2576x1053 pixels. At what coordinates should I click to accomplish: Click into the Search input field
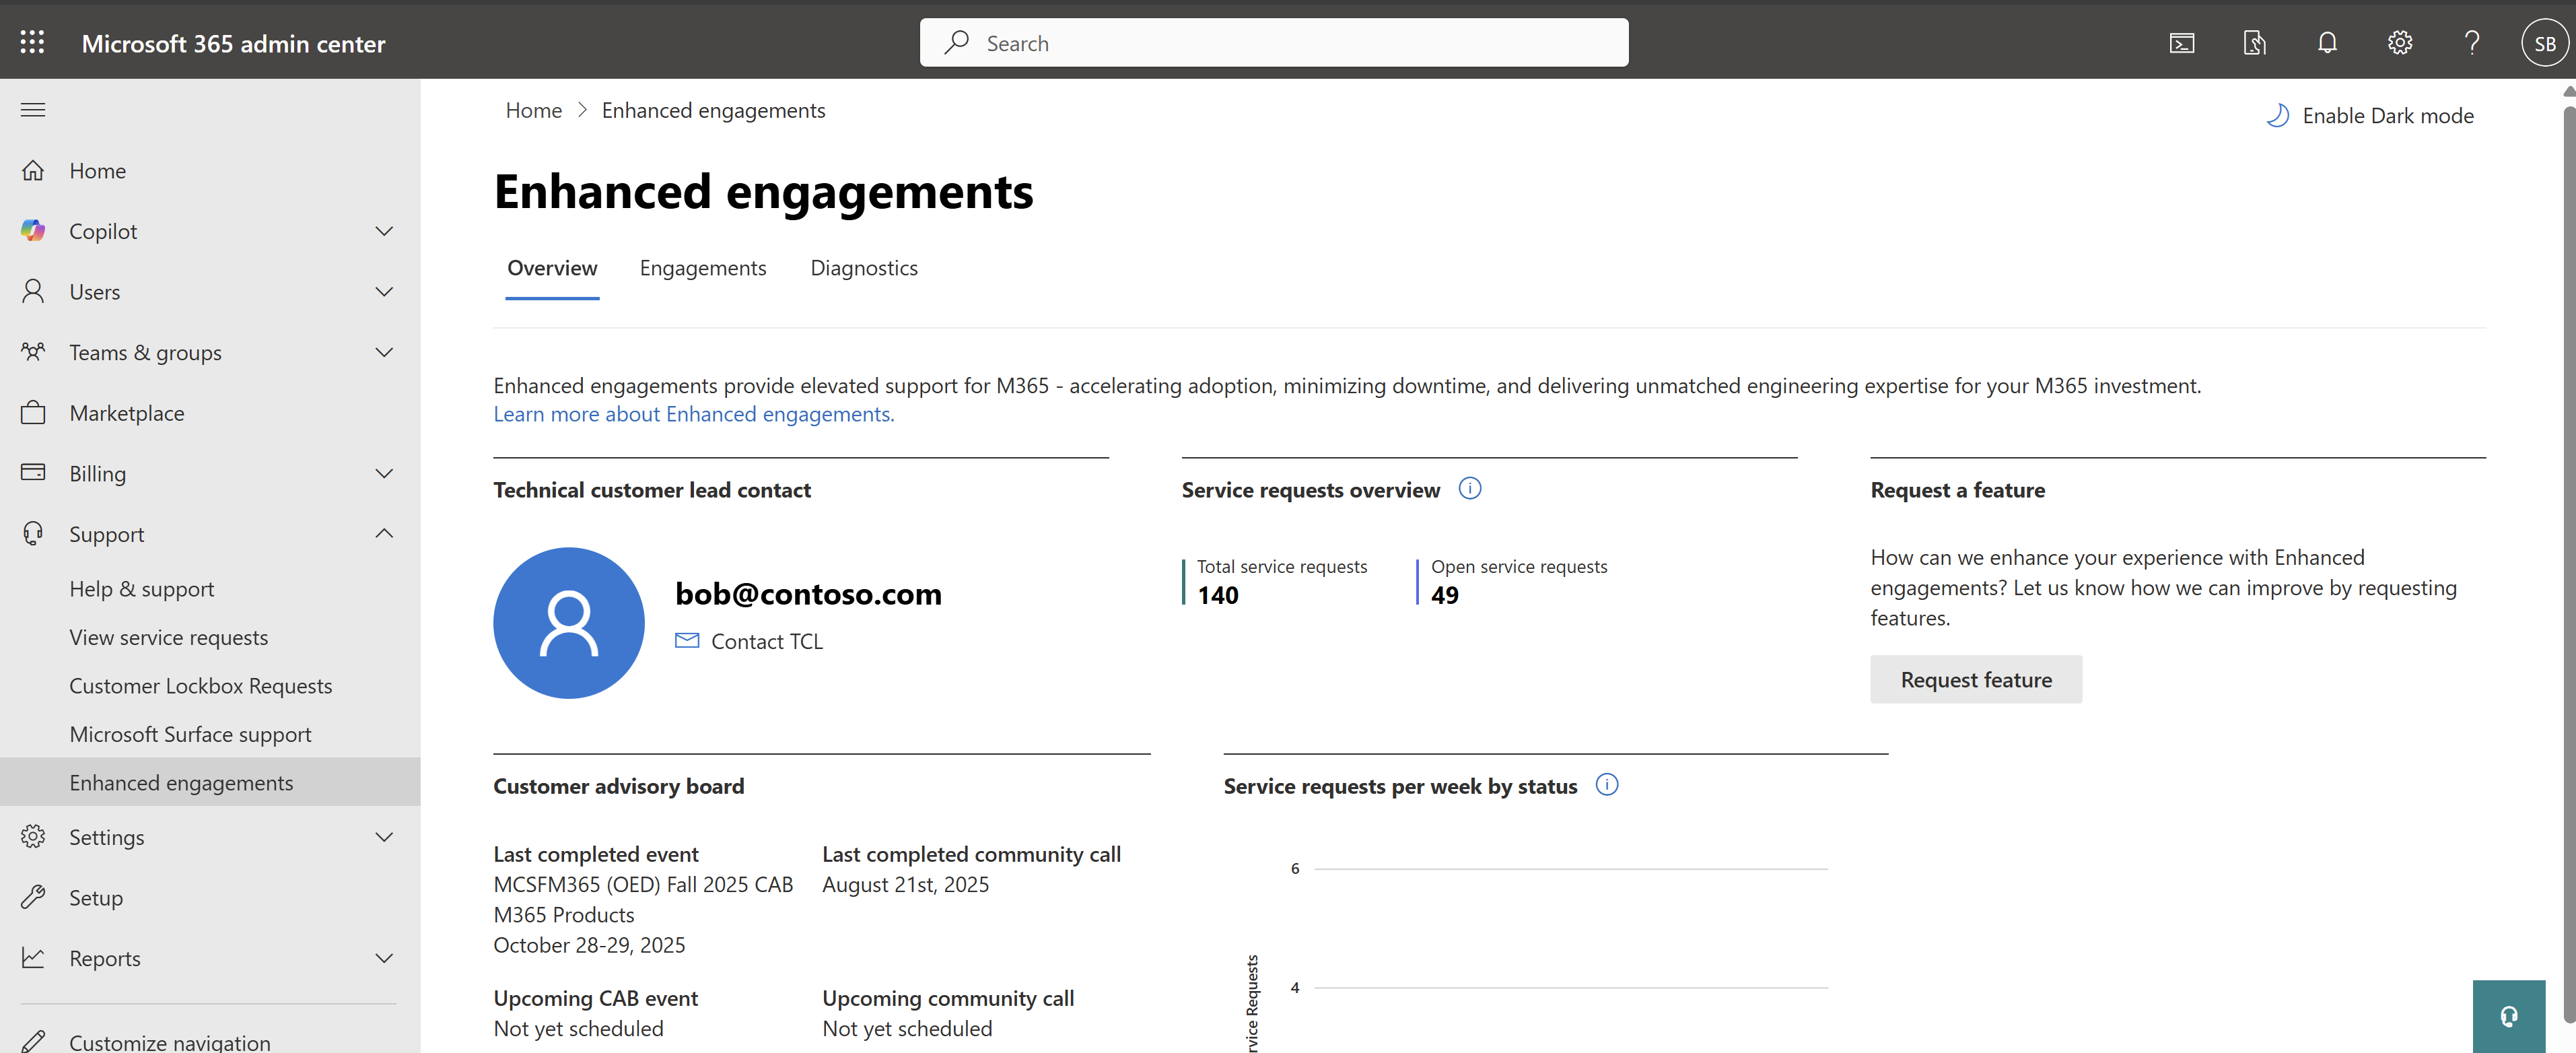point(1290,43)
